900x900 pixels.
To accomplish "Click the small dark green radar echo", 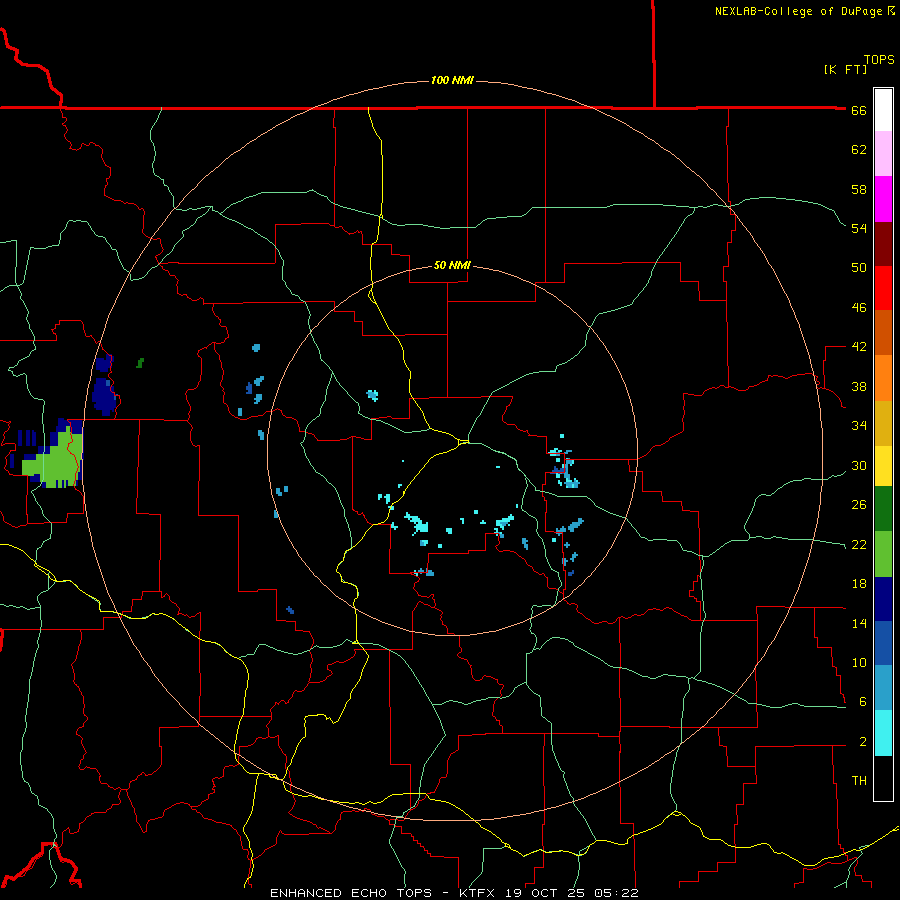I will 140,363.
